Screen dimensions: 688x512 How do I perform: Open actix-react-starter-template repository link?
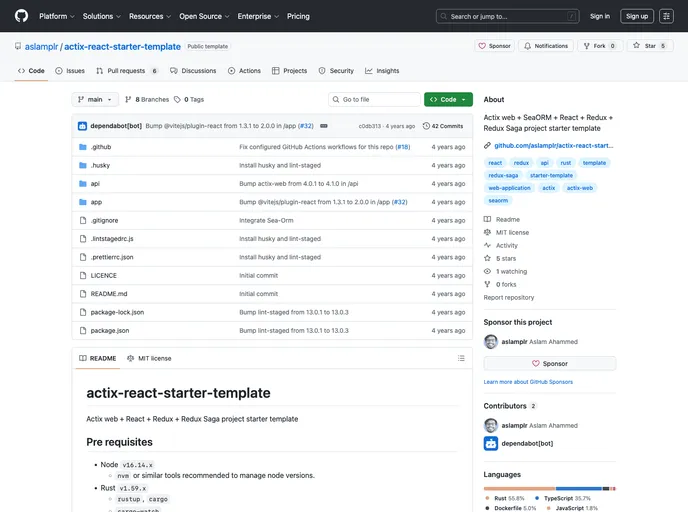[122, 47]
